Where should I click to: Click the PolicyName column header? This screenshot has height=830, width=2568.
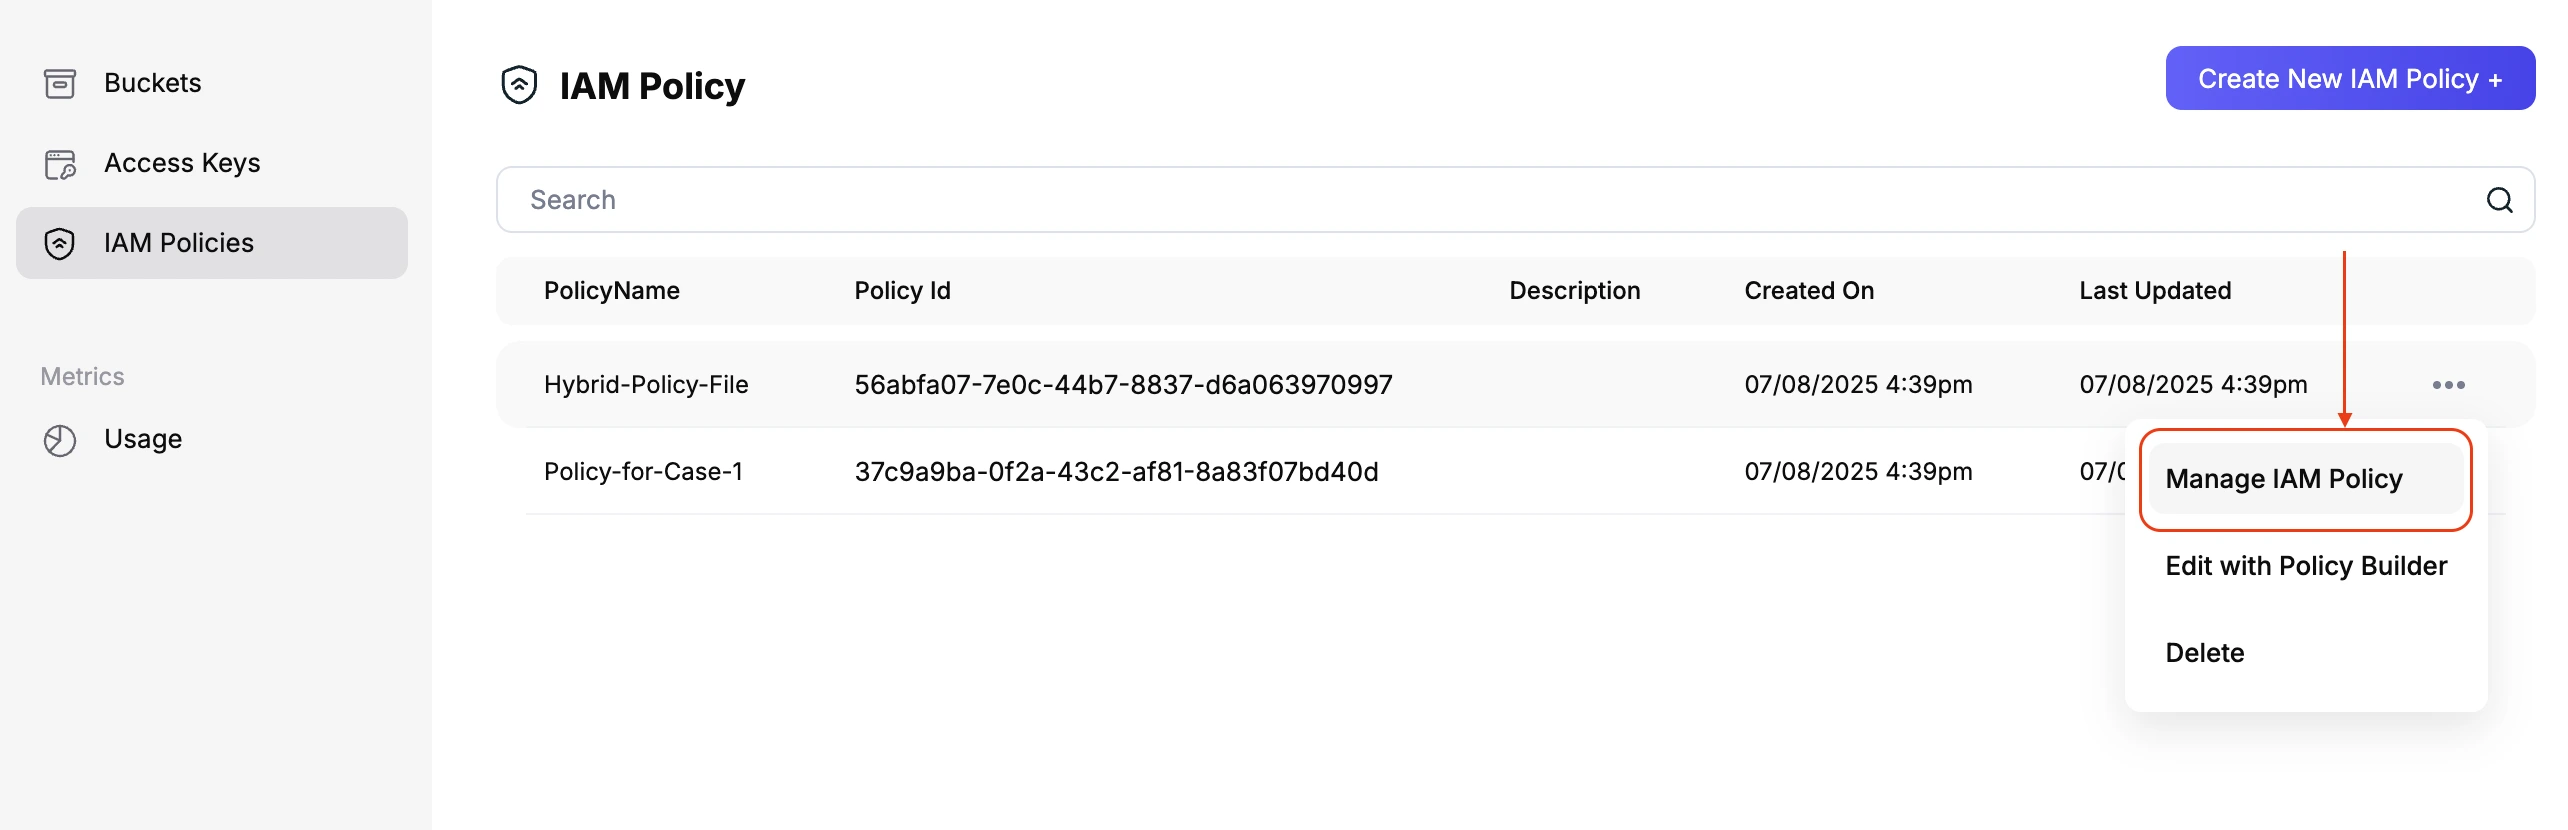(x=612, y=291)
